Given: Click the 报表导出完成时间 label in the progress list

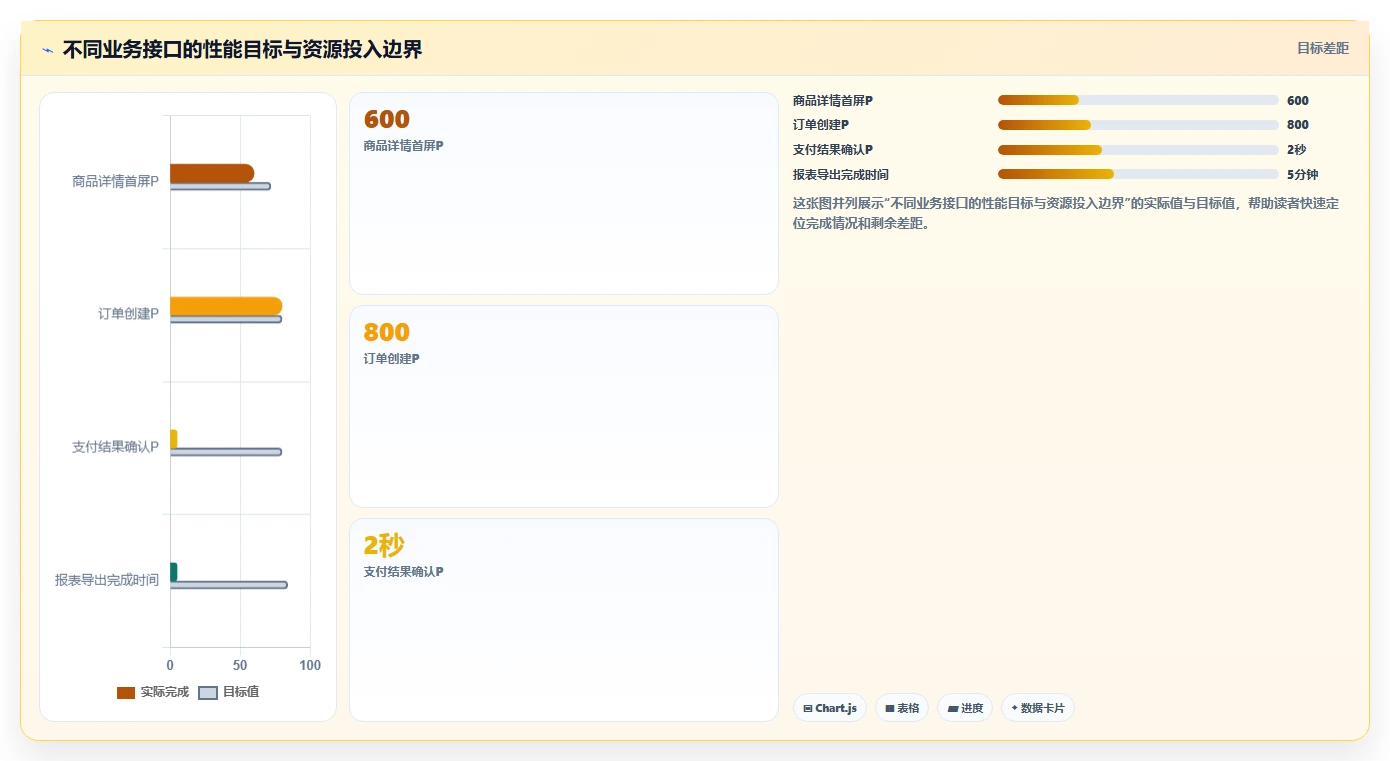Looking at the screenshot, I should click(x=841, y=174).
